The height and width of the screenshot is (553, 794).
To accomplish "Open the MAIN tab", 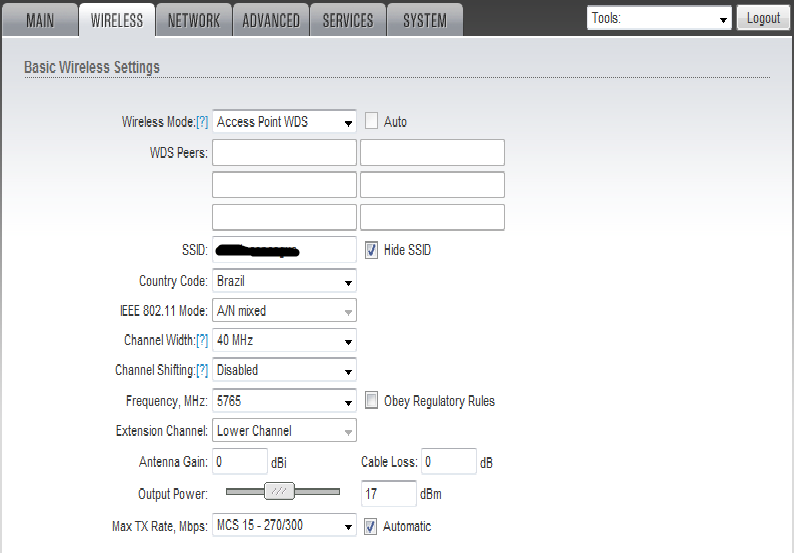I will coord(40,20).
